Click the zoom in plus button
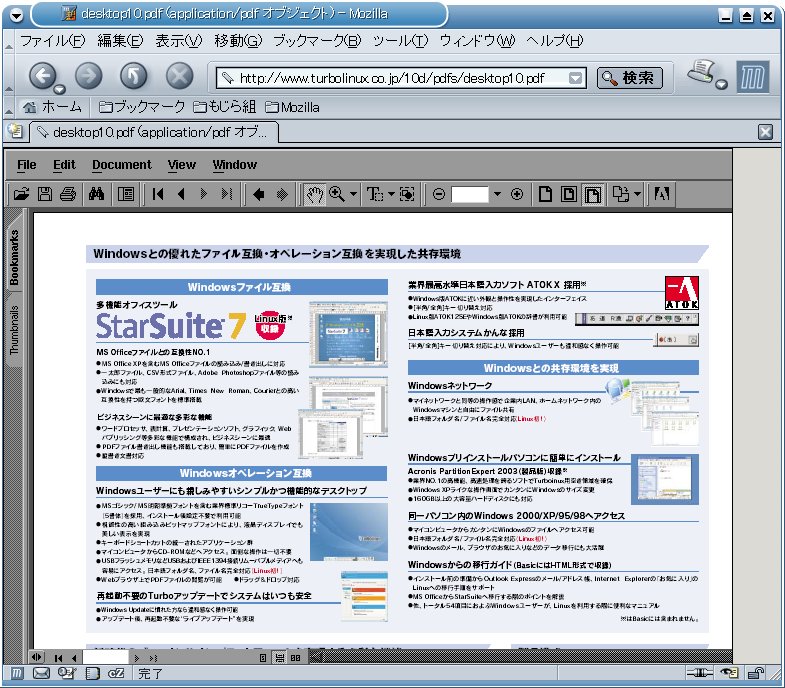 click(x=517, y=194)
